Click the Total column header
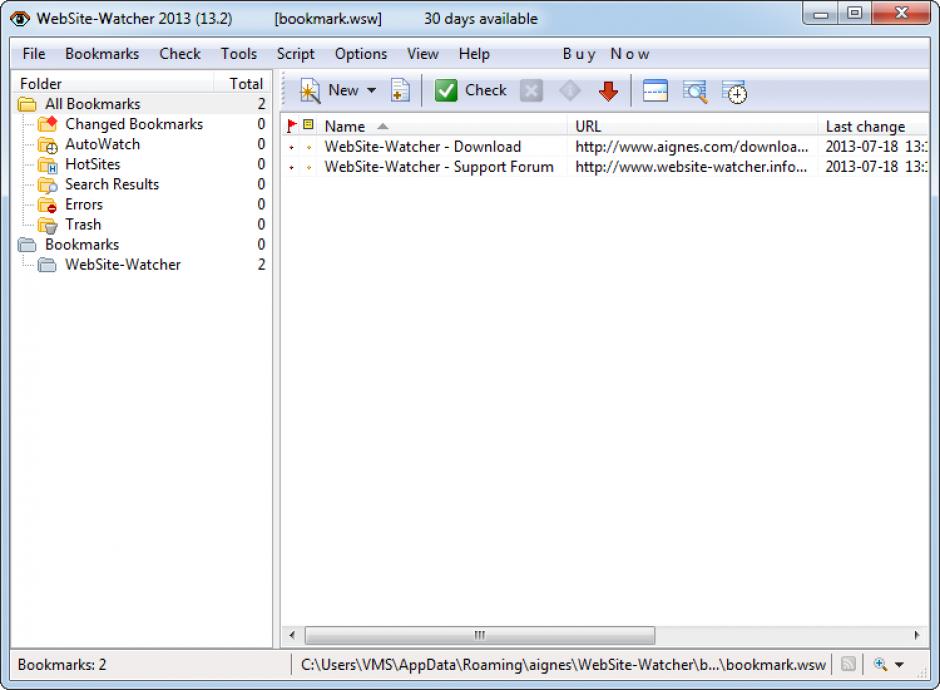The height and width of the screenshot is (690, 940). click(242, 83)
